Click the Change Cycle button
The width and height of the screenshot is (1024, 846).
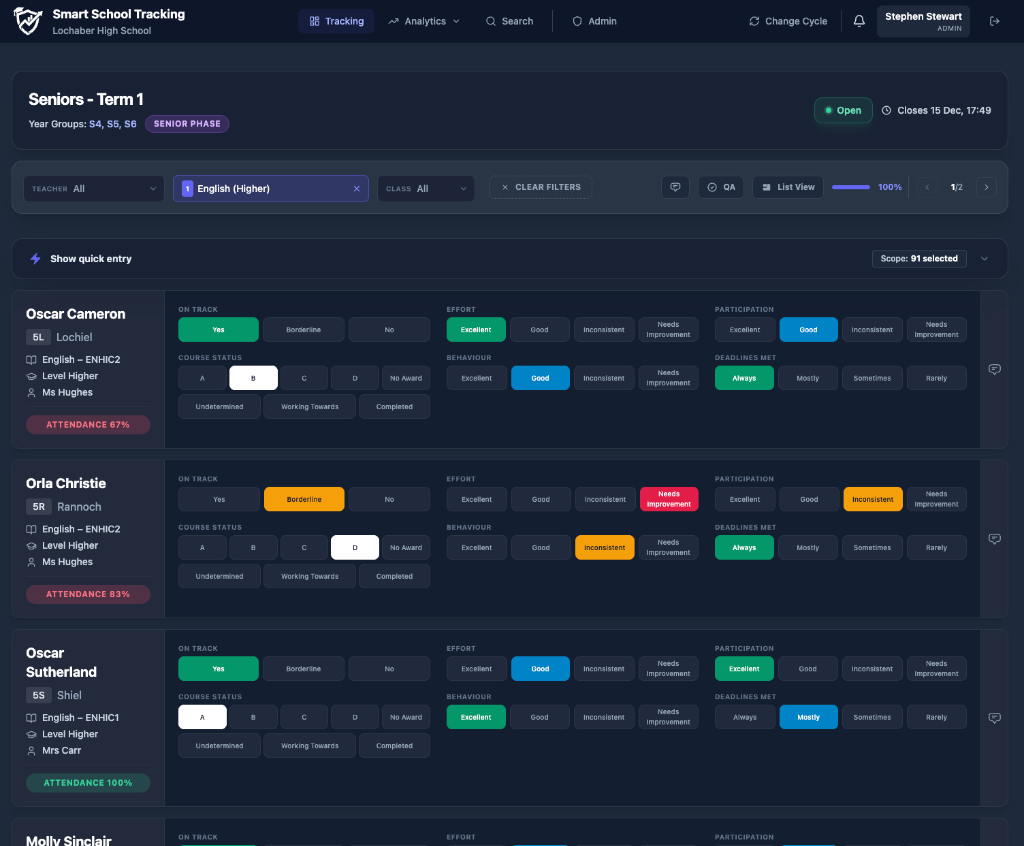coord(787,21)
